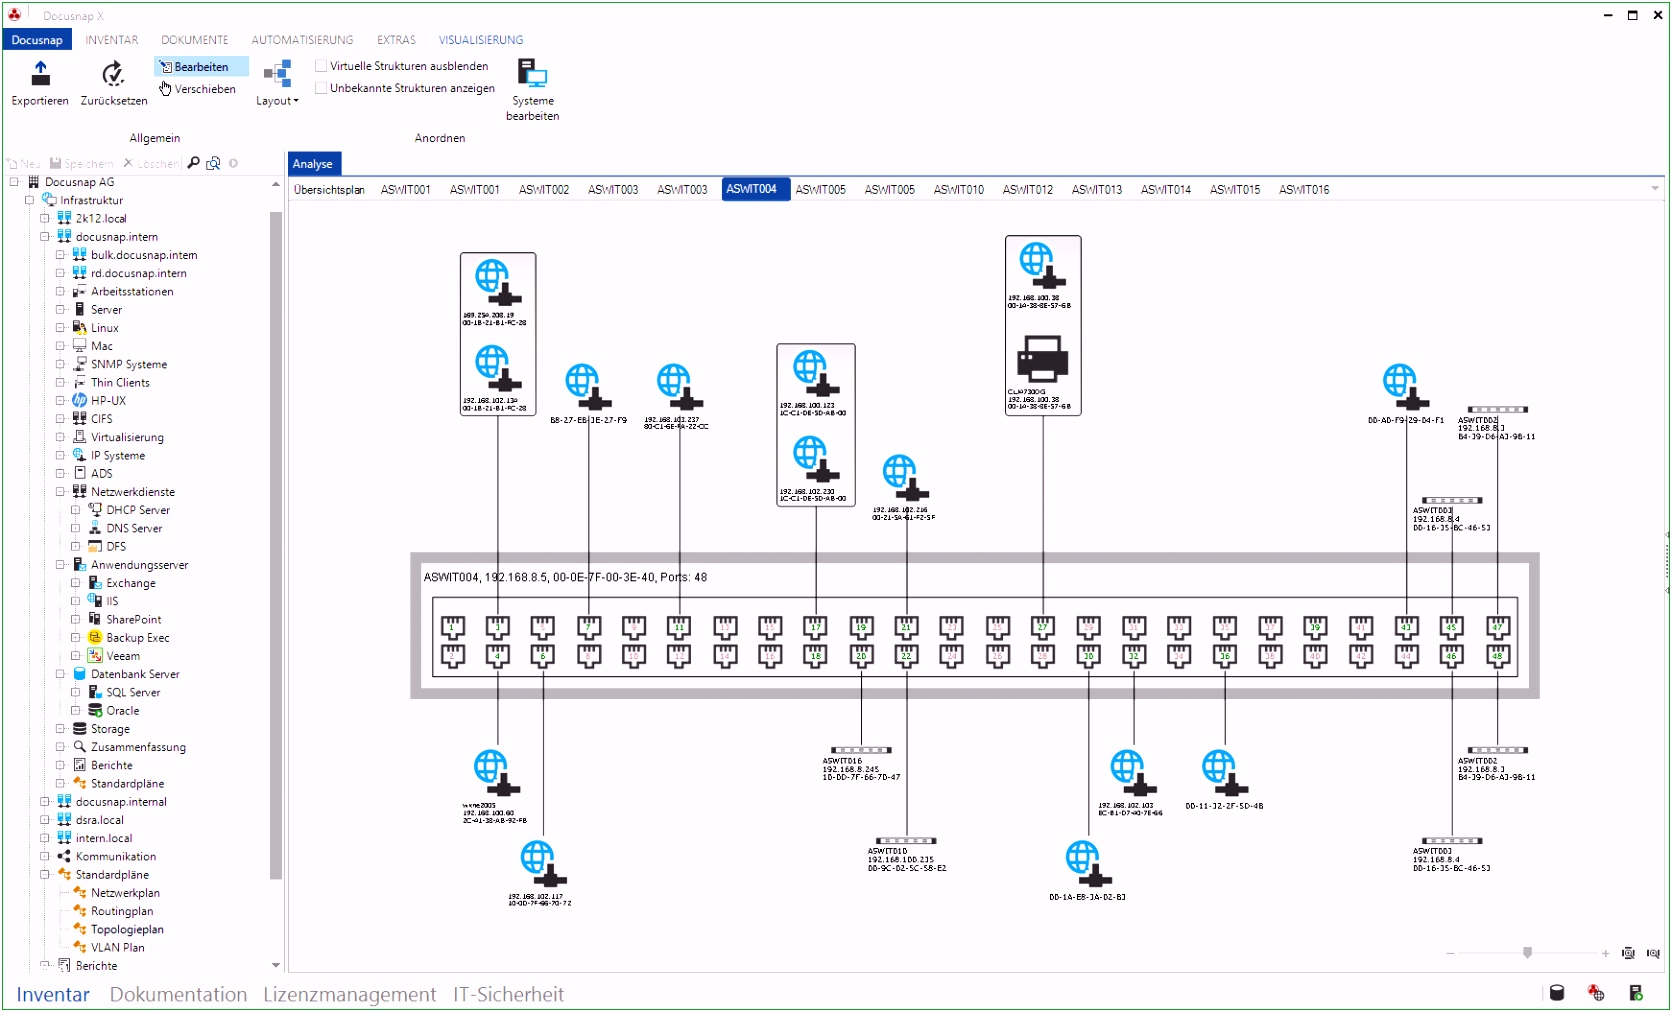The width and height of the screenshot is (1672, 1012).
Task: Enable the Bearbeiten mode
Action: coord(201,67)
